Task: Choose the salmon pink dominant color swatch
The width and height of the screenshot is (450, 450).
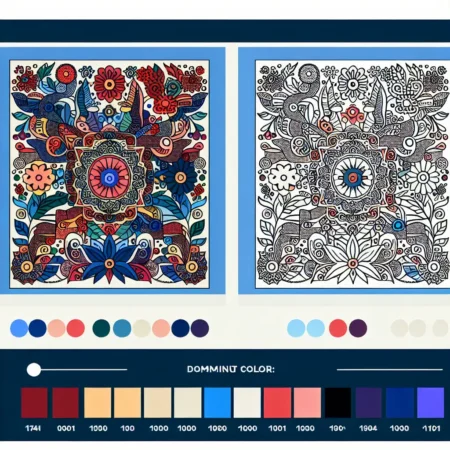Action: (x=307, y=403)
